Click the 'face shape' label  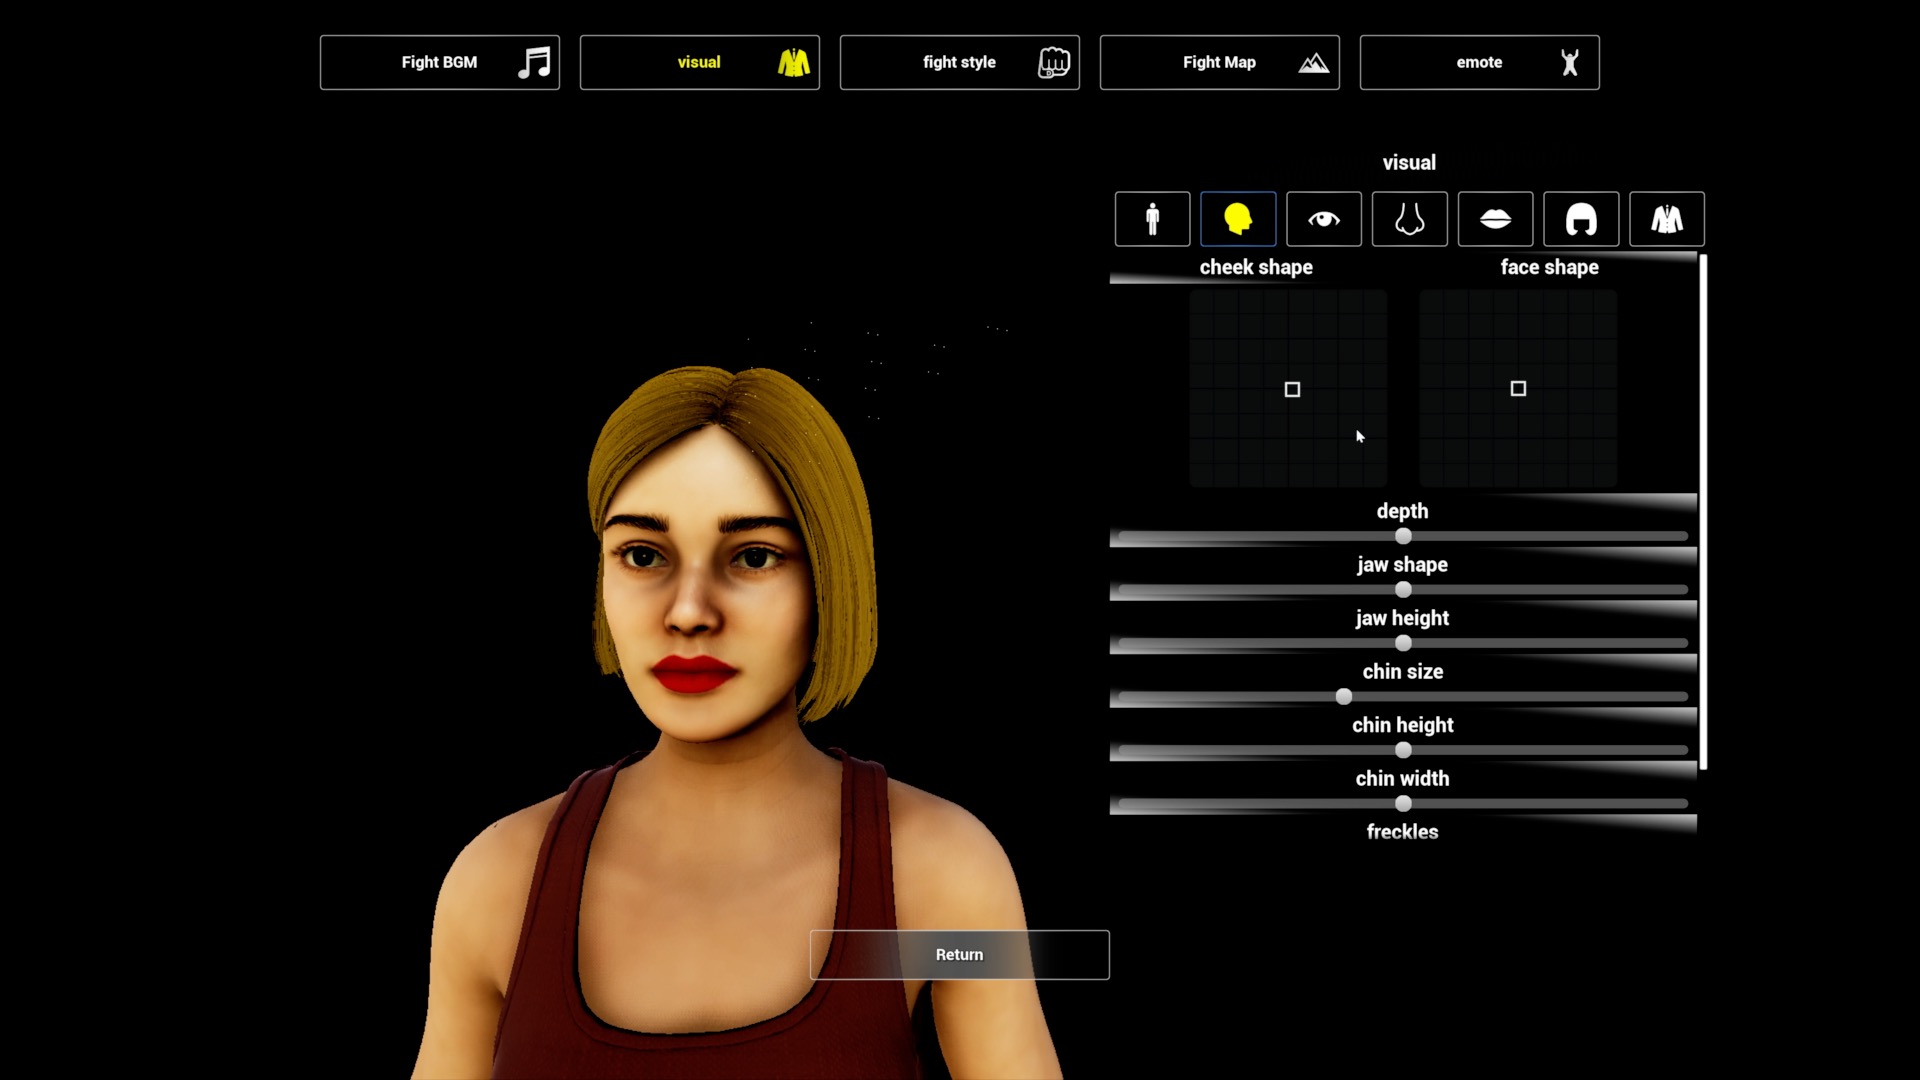pos(1549,267)
